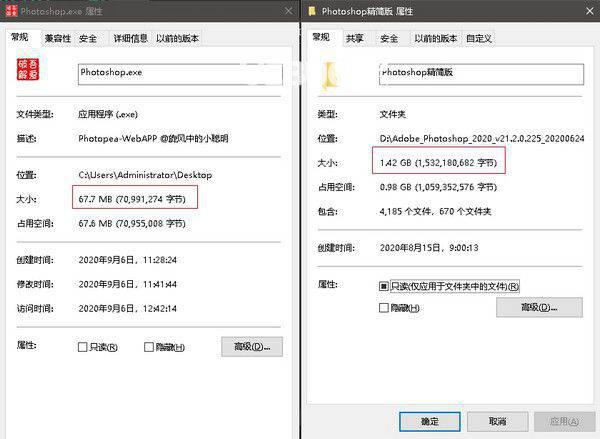The image size is (600, 439).
Task: Click the type value 文件夹
Action: pos(393,114)
